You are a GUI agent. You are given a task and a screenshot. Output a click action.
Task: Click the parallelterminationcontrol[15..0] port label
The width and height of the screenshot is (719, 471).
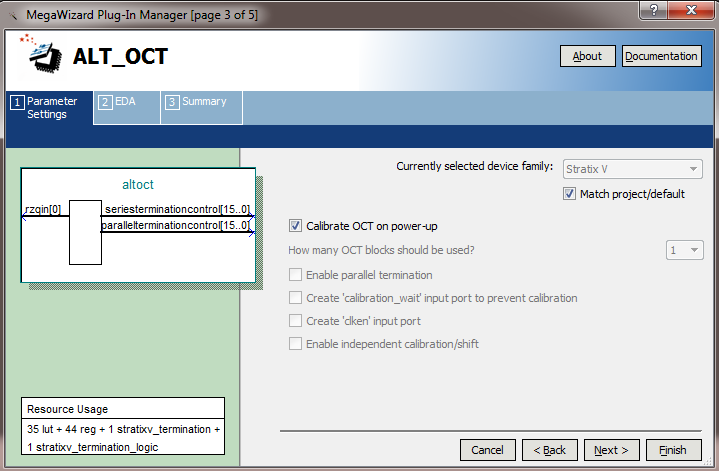(176, 225)
